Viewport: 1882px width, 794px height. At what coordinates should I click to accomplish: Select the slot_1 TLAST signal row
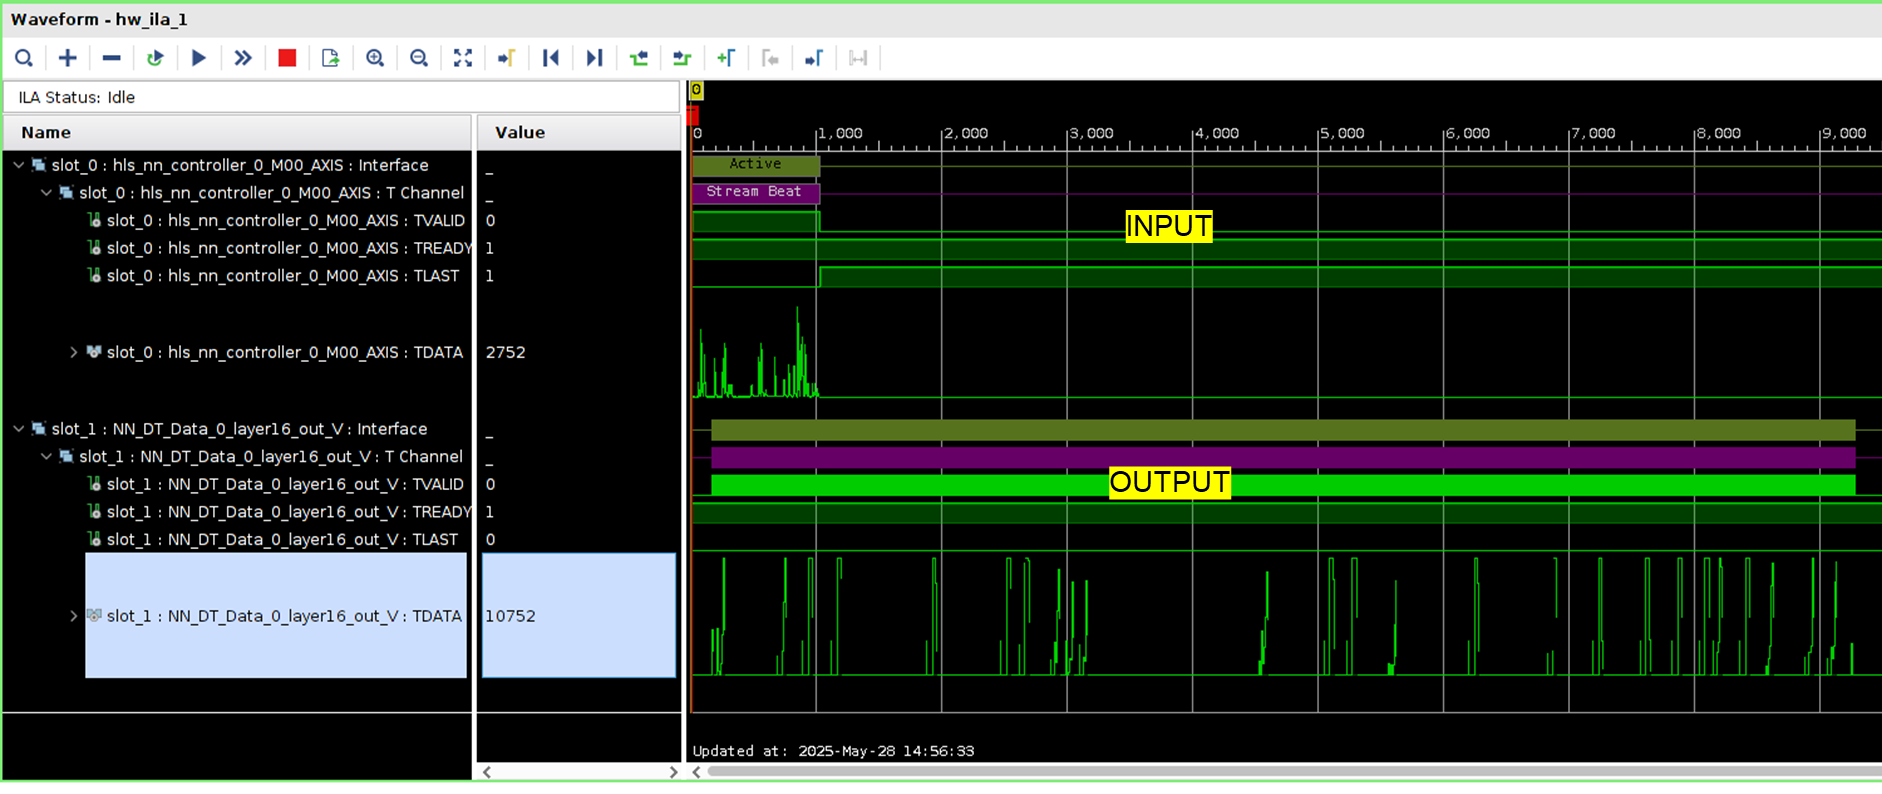click(282, 540)
